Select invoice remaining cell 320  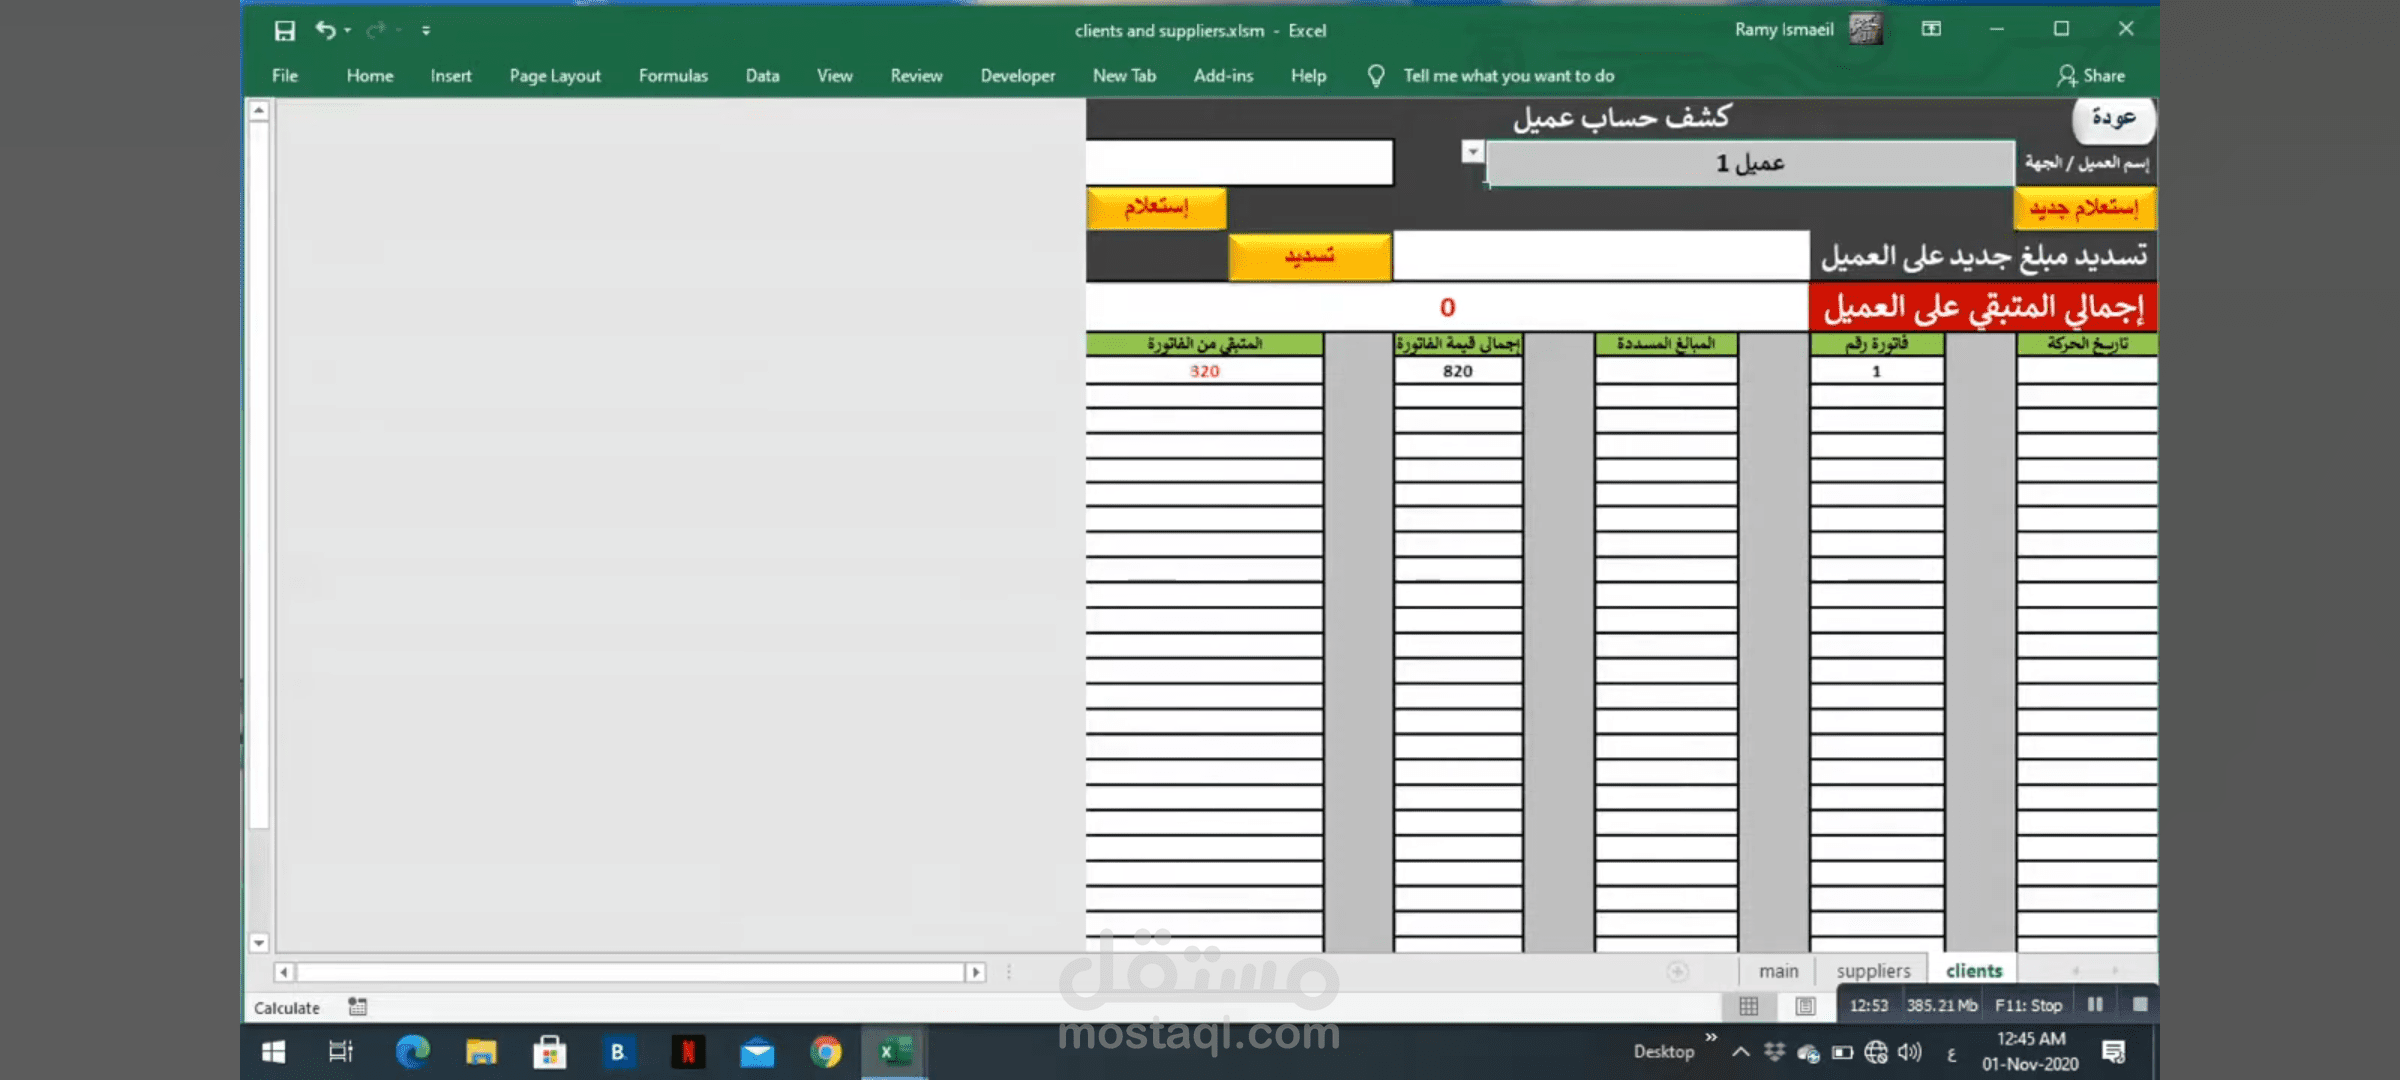(x=1204, y=371)
